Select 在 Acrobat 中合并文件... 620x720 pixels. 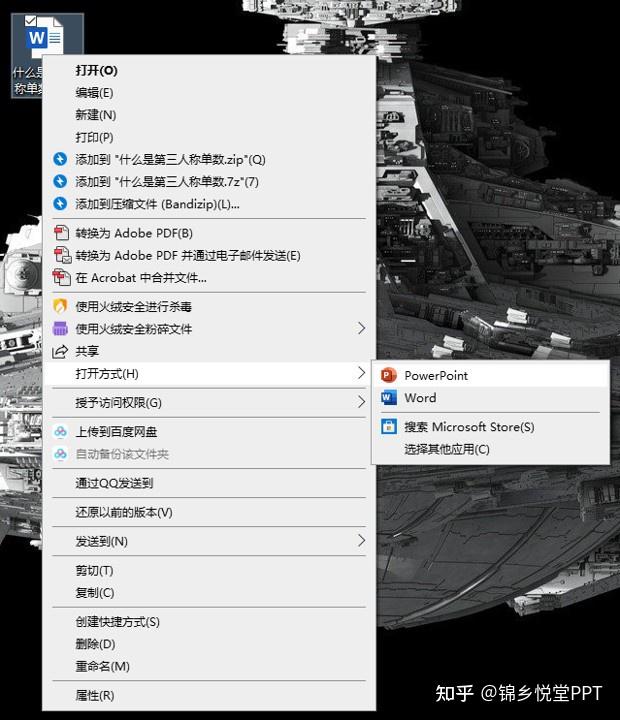tap(209, 277)
